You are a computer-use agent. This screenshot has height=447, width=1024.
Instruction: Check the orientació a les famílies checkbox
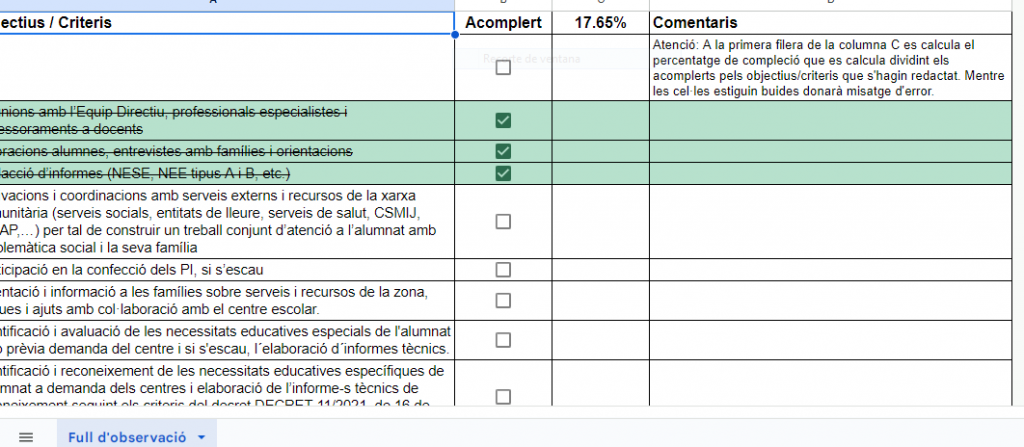tap(503, 300)
